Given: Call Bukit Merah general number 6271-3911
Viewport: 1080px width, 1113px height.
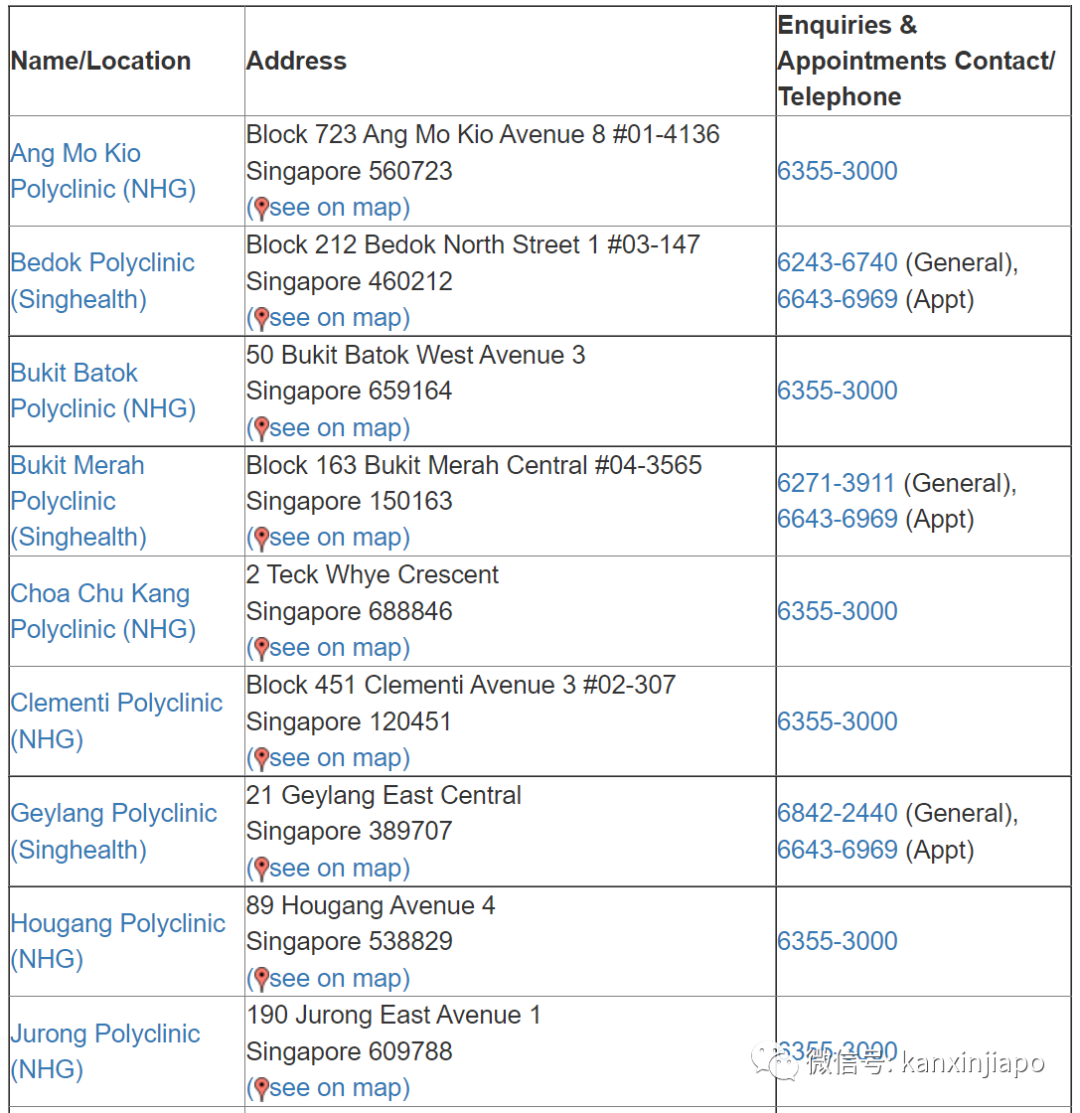Looking at the screenshot, I should pos(836,483).
